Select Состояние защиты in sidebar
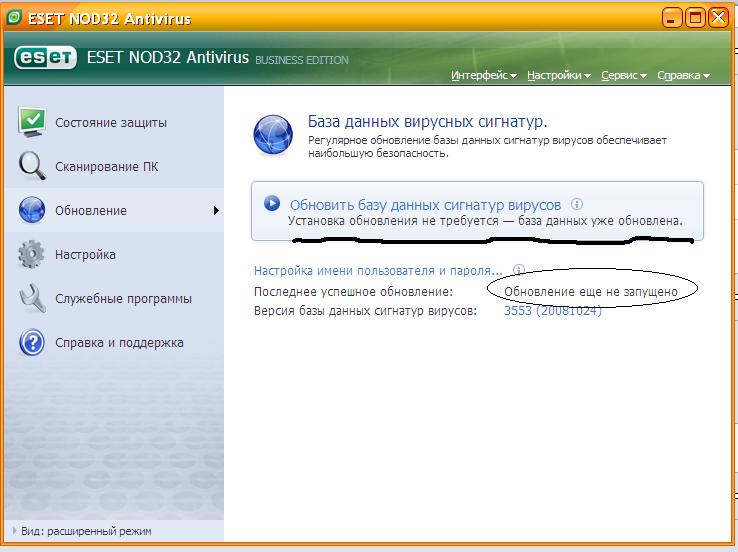This screenshot has width=738, height=552. 114,122
